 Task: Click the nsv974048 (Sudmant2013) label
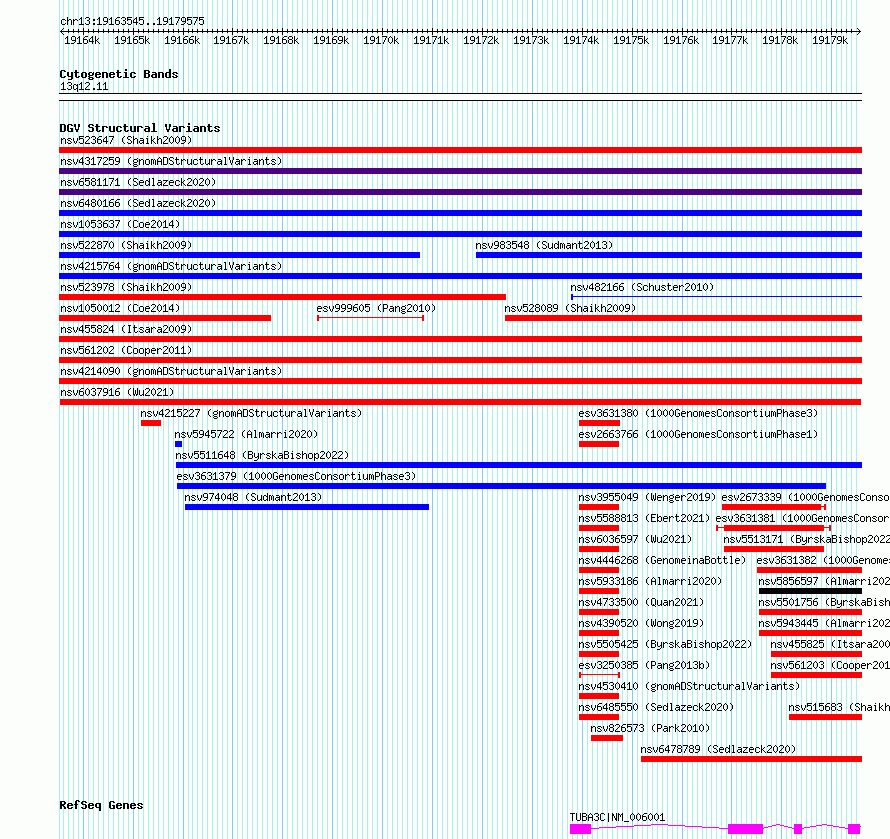coord(253,497)
